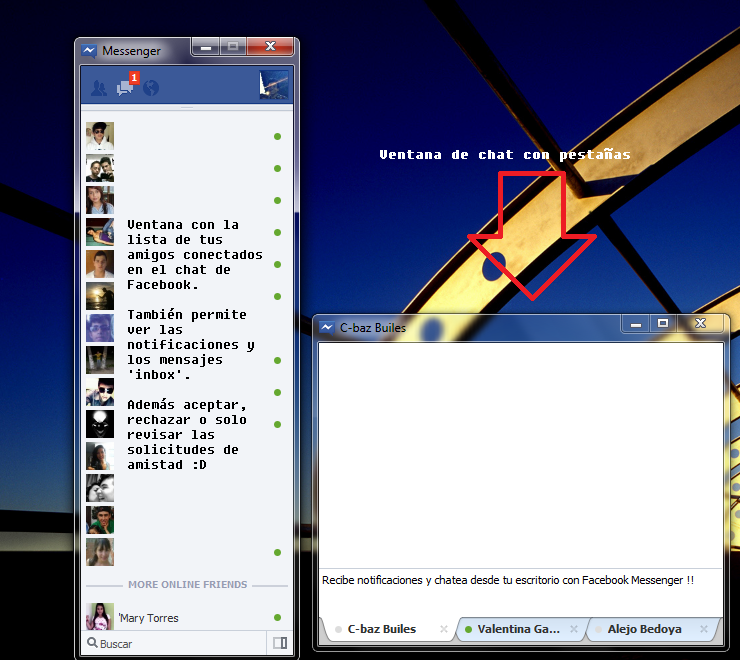Open chat with 'Mary Torres
This screenshot has height=660, width=740.
(x=187, y=618)
